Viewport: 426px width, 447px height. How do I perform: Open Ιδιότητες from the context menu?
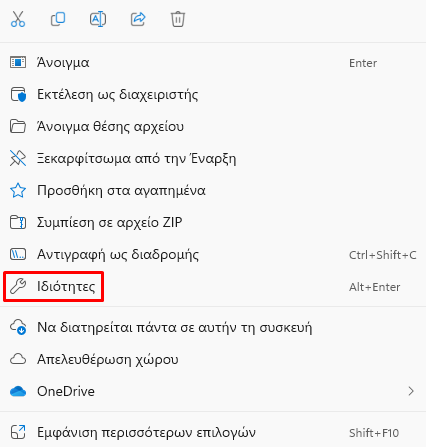click(x=213, y=287)
